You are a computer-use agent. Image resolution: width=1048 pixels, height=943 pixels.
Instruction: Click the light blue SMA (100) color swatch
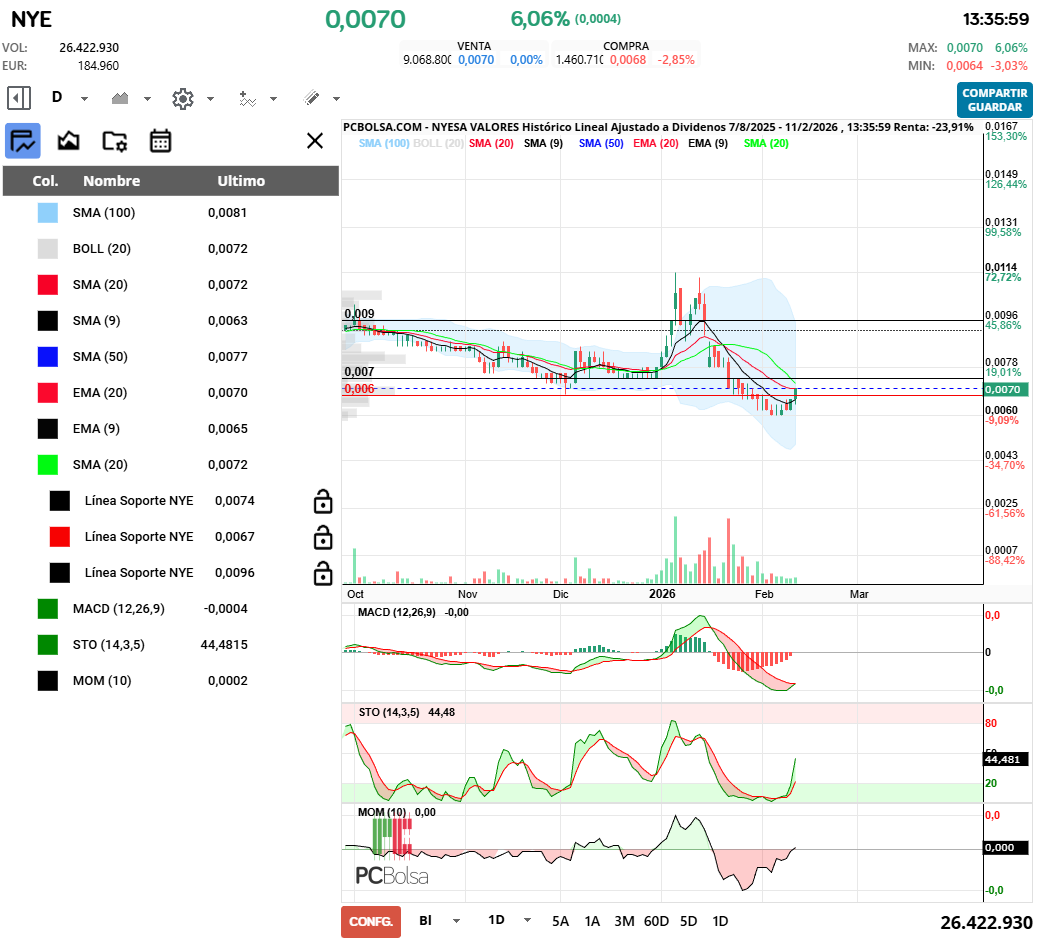pyautogui.click(x=48, y=213)
